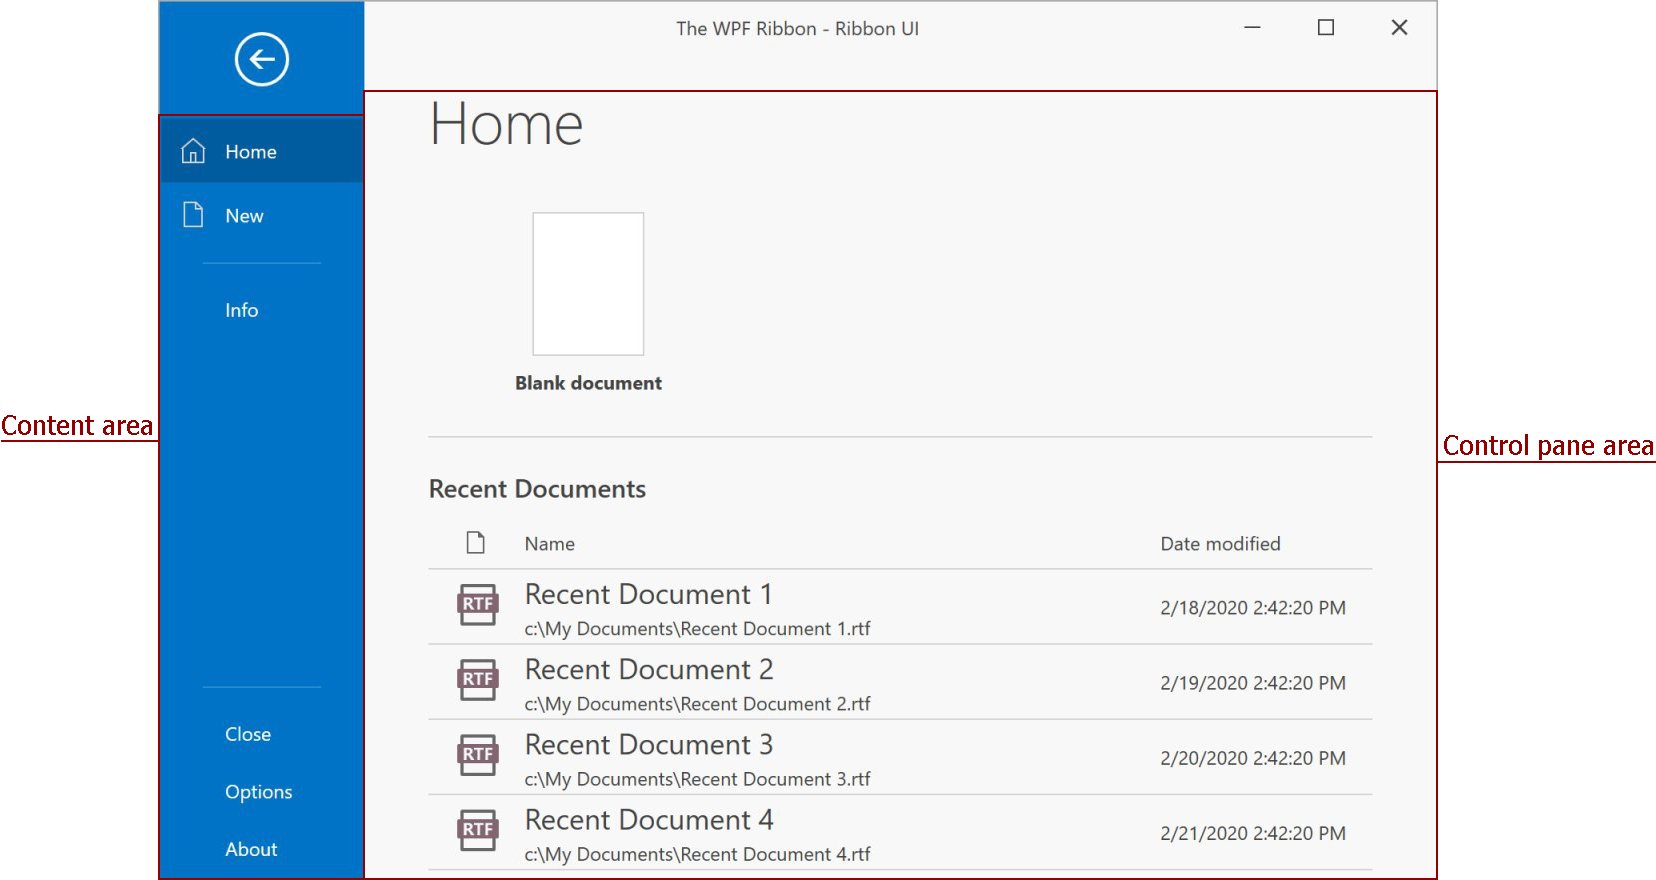Click the Home house icon in sidebar
Screen dimensions: 1656x880
[193, 151]
